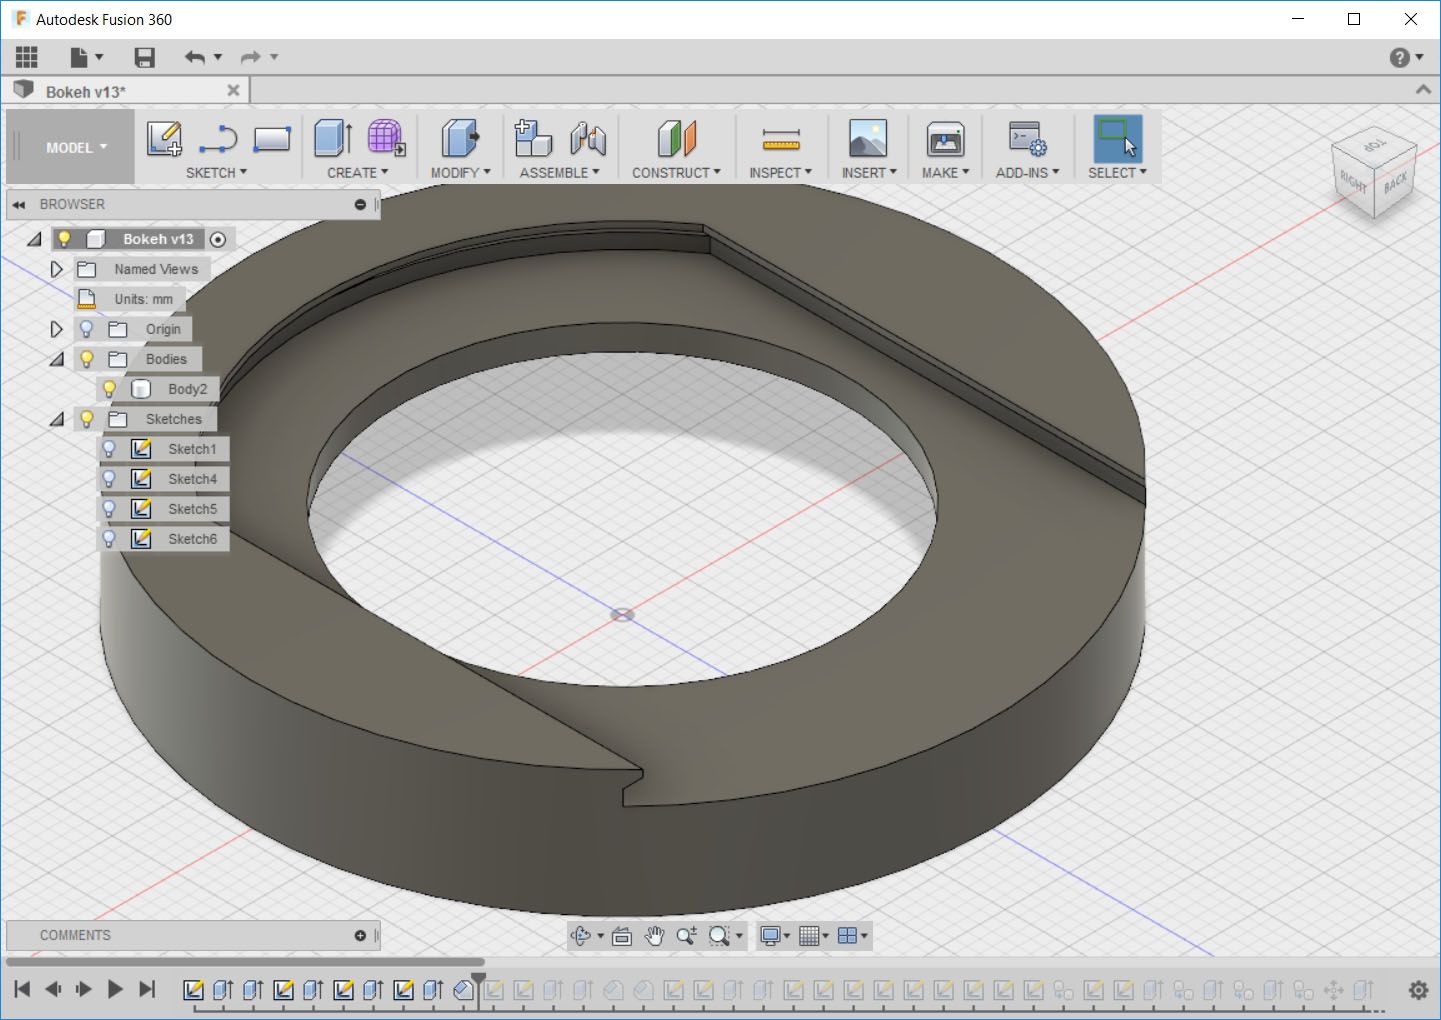
Task: Open the MODEL workspace dropdown
Action: click(75, 148)
